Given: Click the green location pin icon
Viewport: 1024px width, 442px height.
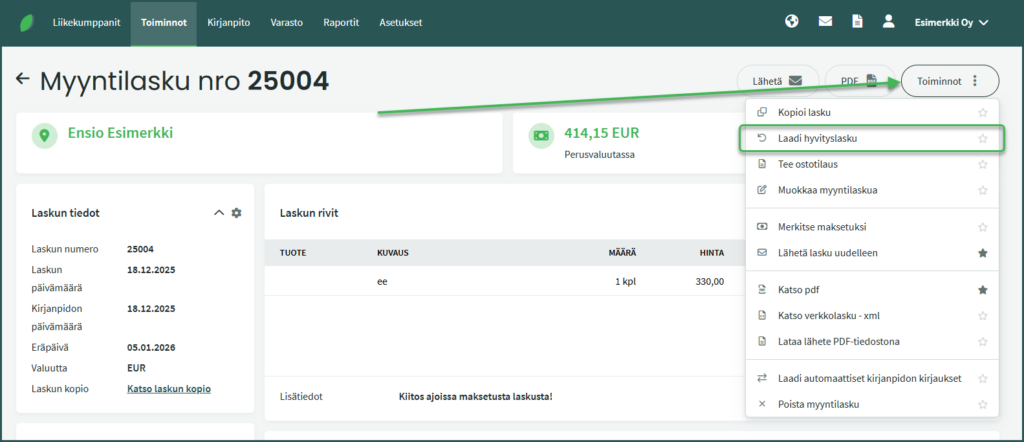Looking at the screenshot, I should pos(44,135).
